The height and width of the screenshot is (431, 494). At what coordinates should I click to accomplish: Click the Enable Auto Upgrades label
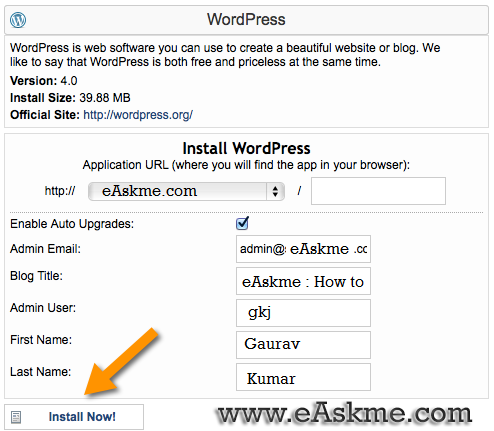point(72,224)
